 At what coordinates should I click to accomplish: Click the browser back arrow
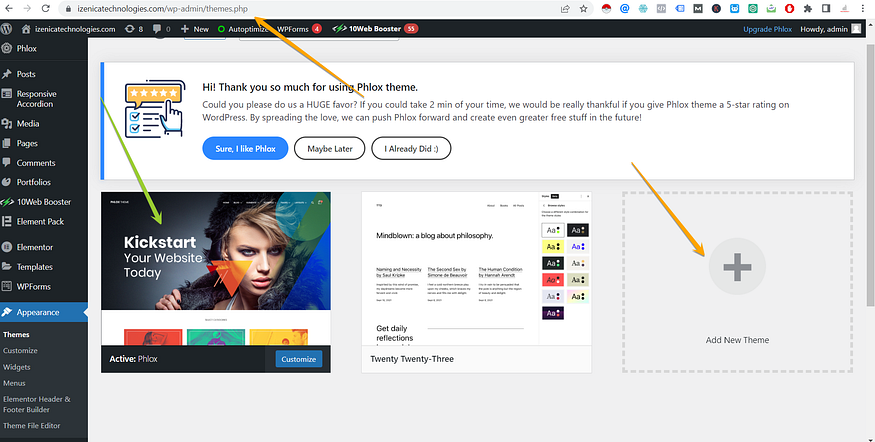[x=9, y=8]
